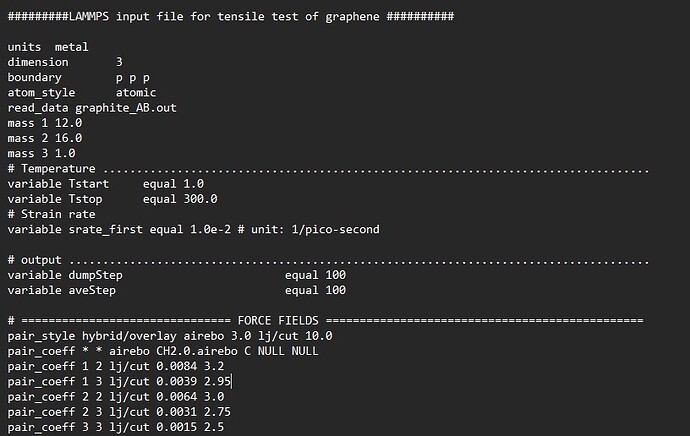The image size is (690, 436).
Task: Click the Tstart value 1.0
Action: 194,183
